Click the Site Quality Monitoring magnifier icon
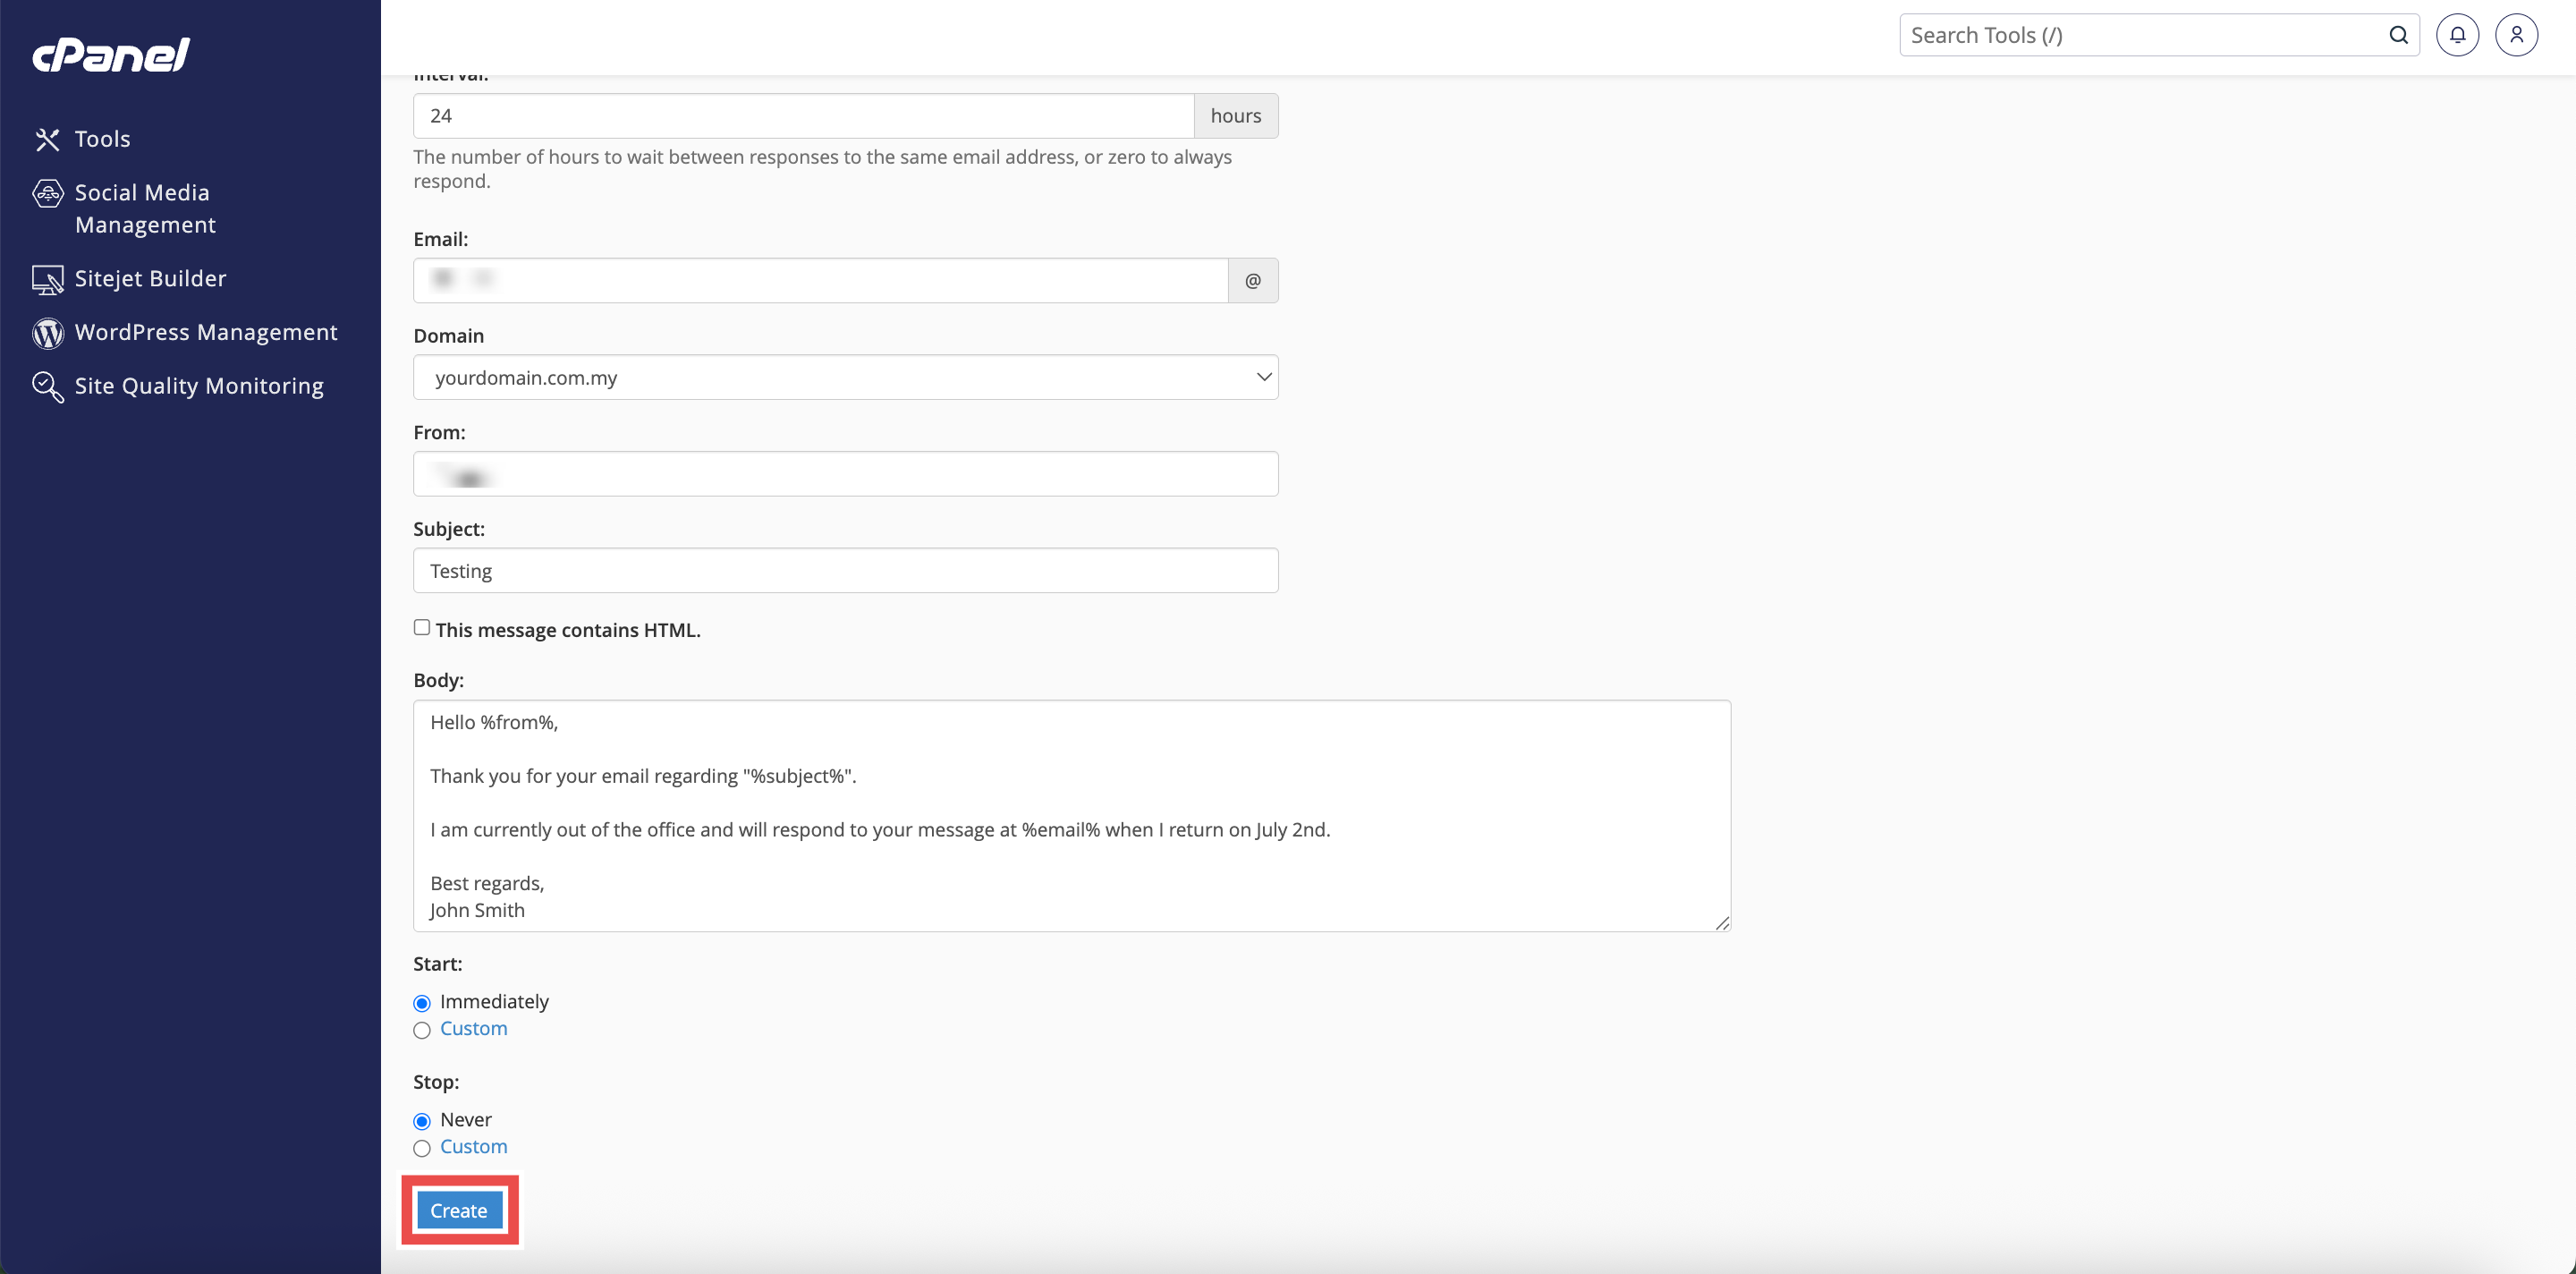Screen dimensions: 2576x1274 point(47,386)
